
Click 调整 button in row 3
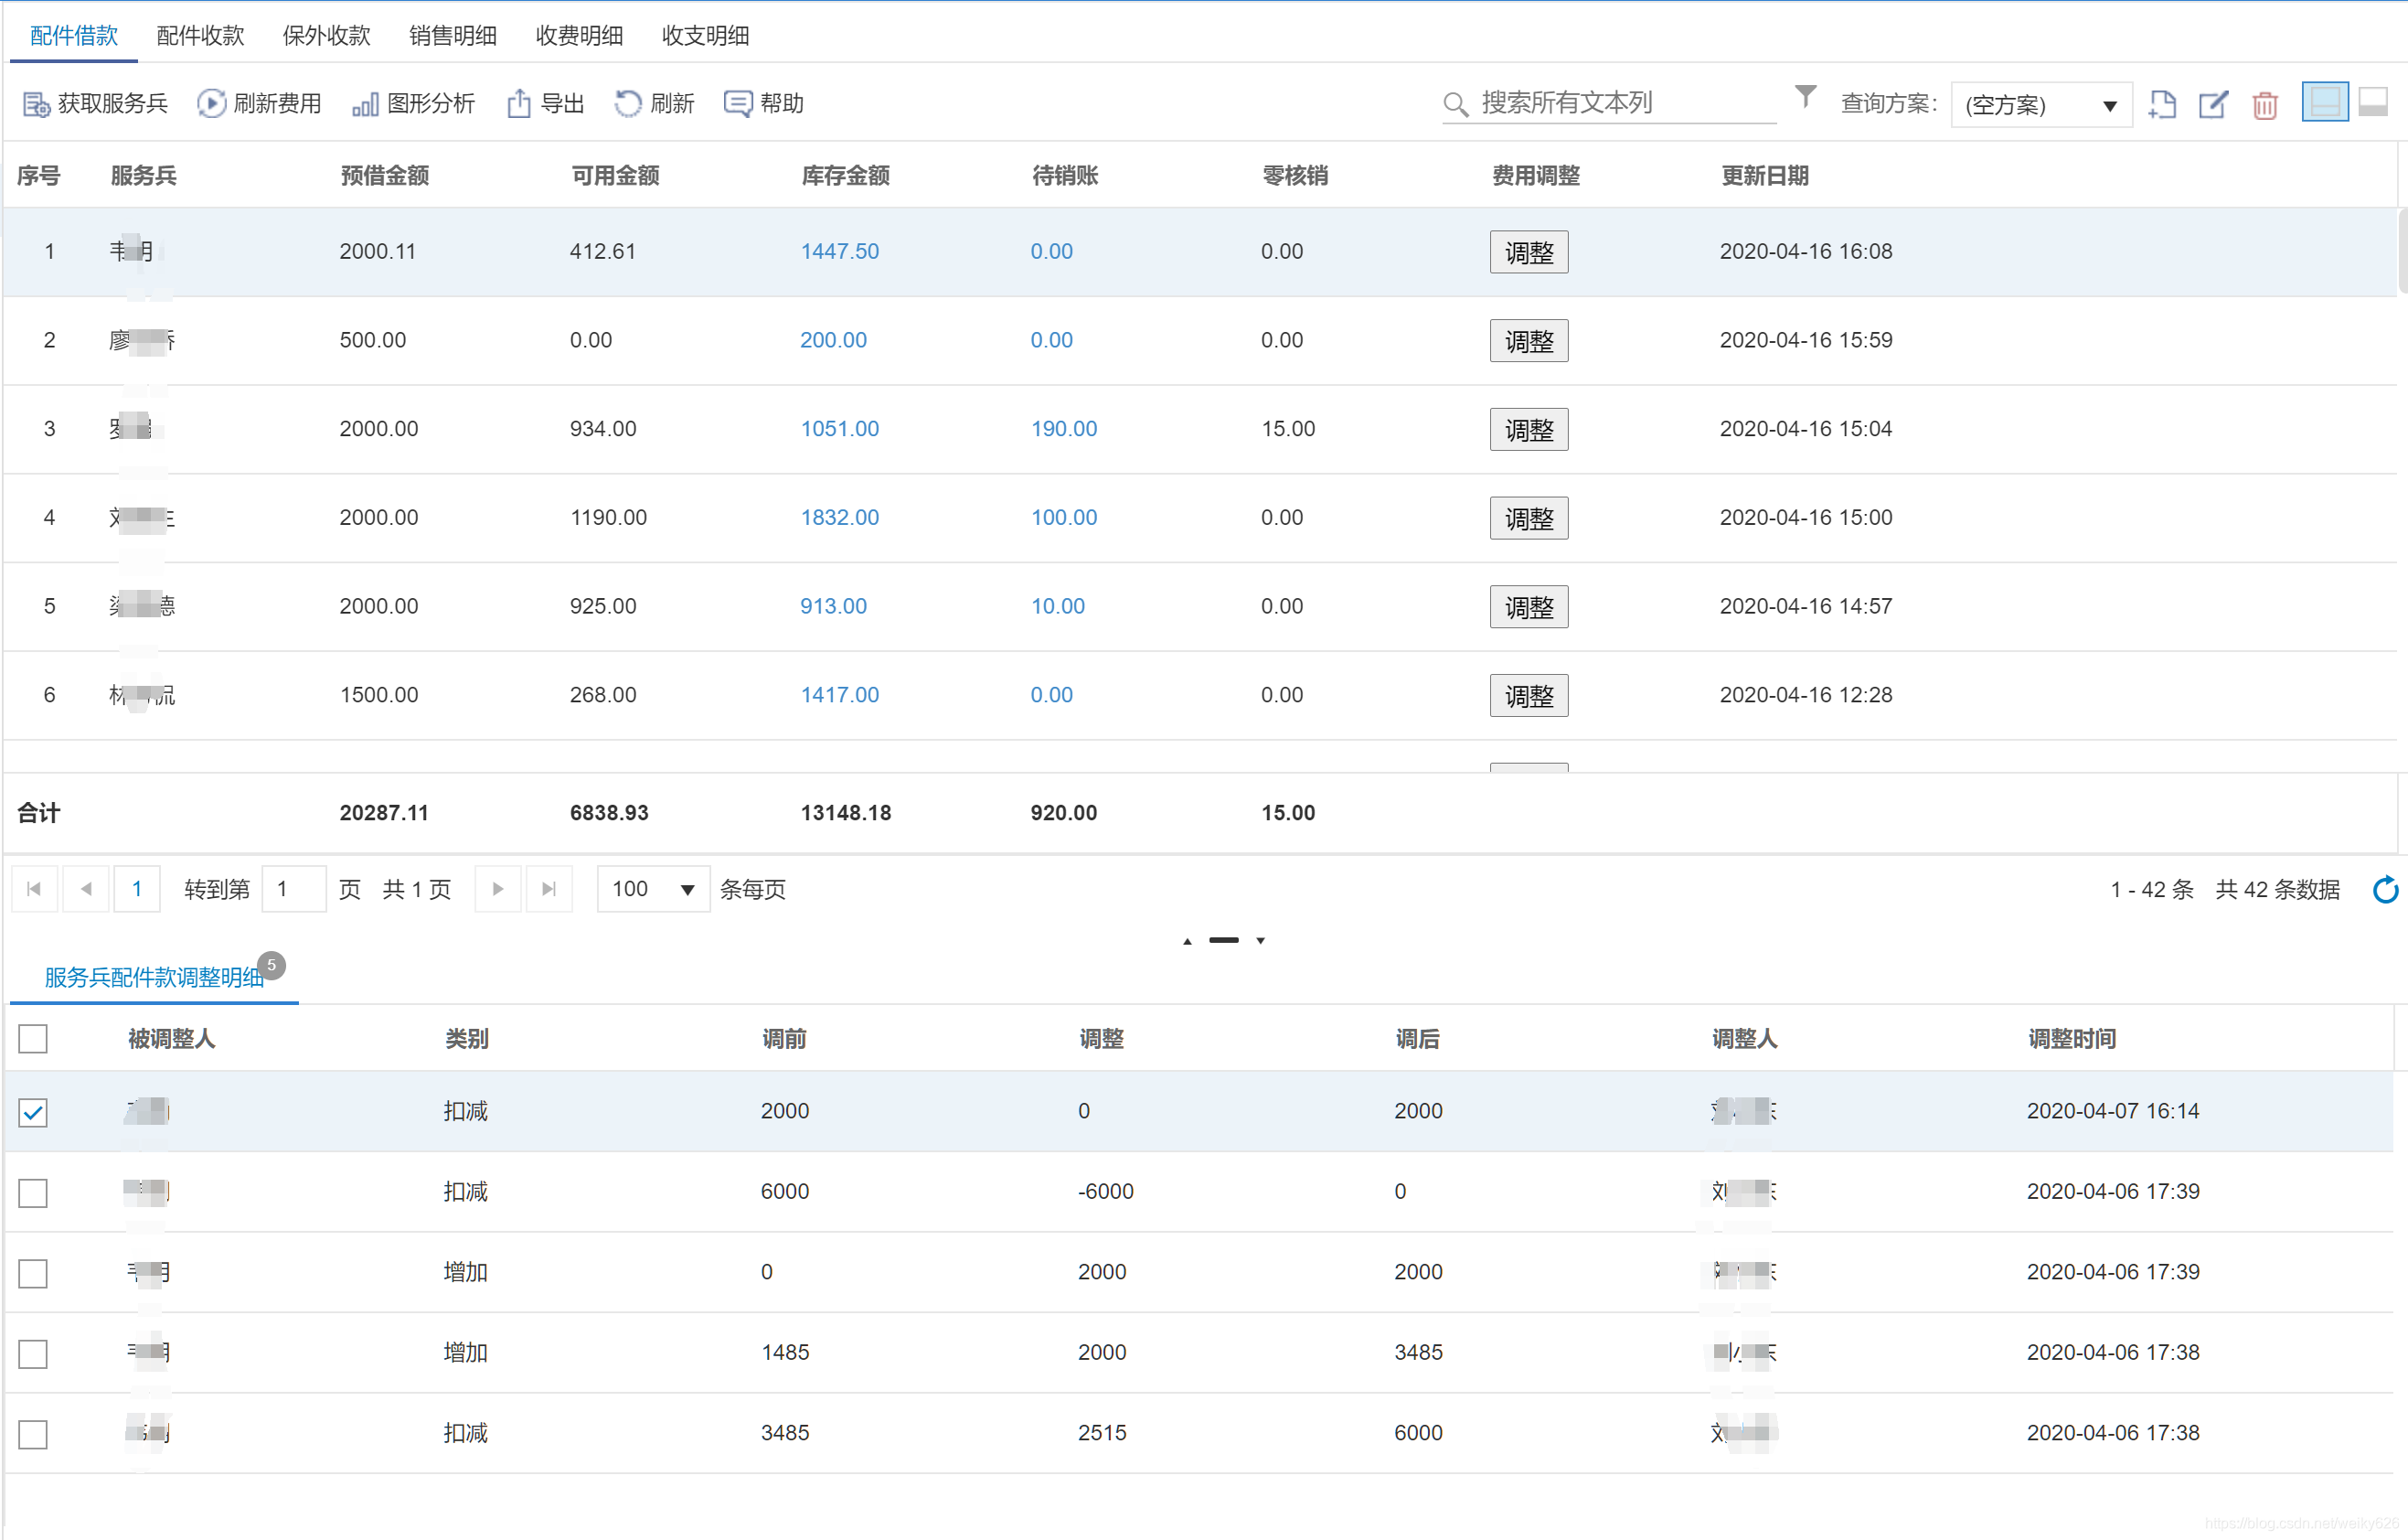coord(1528,430)
